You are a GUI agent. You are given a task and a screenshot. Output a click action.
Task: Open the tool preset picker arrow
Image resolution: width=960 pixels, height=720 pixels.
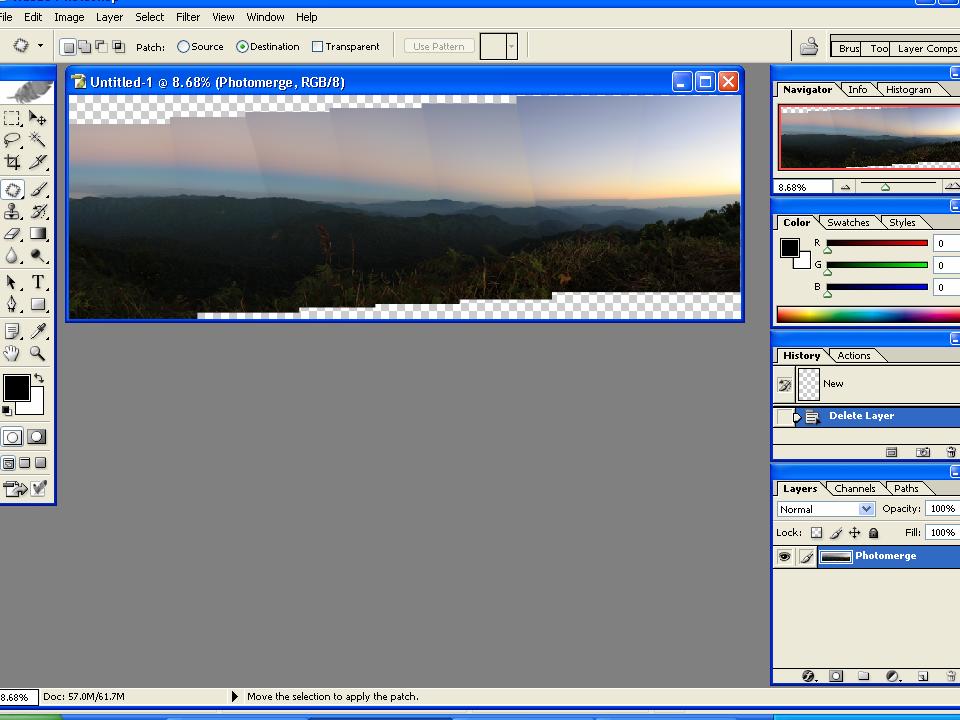click(40, 46)
